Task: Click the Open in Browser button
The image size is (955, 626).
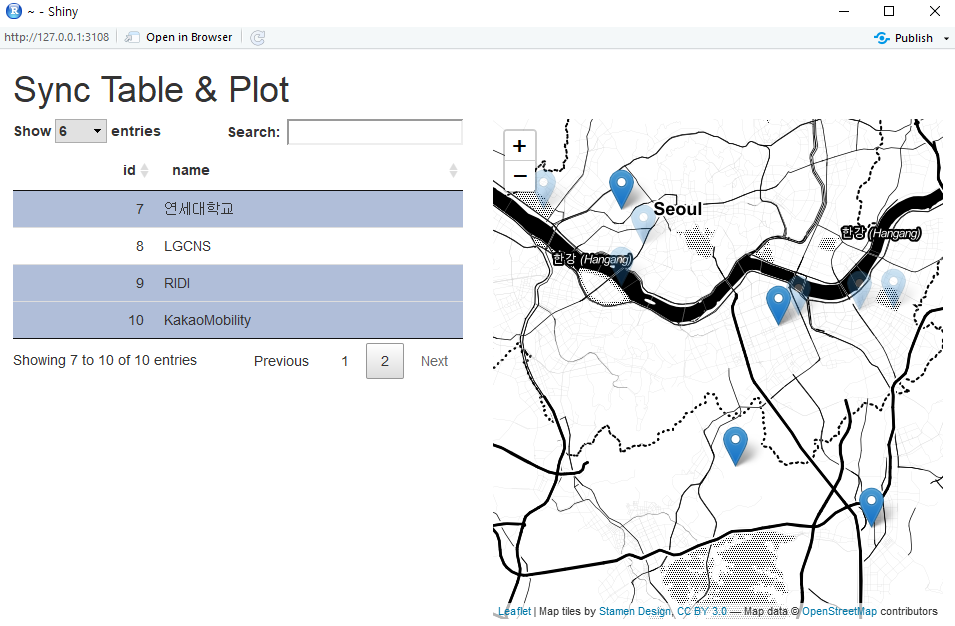Action: point(179,37)
